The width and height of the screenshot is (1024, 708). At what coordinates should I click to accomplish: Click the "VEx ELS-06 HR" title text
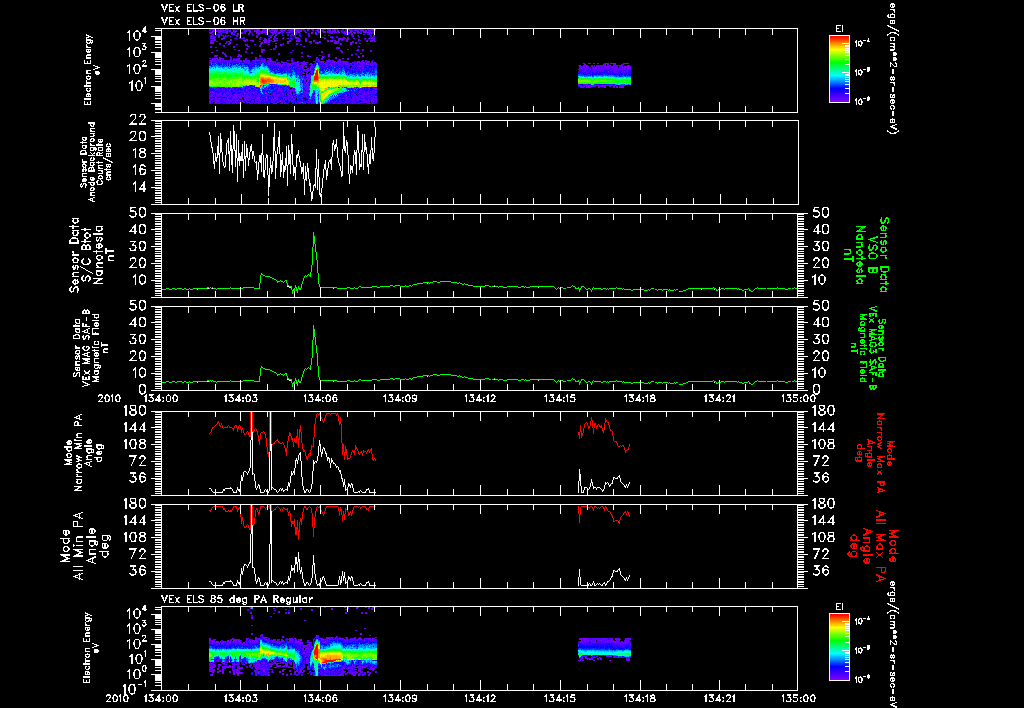click(x=203, y=21)
